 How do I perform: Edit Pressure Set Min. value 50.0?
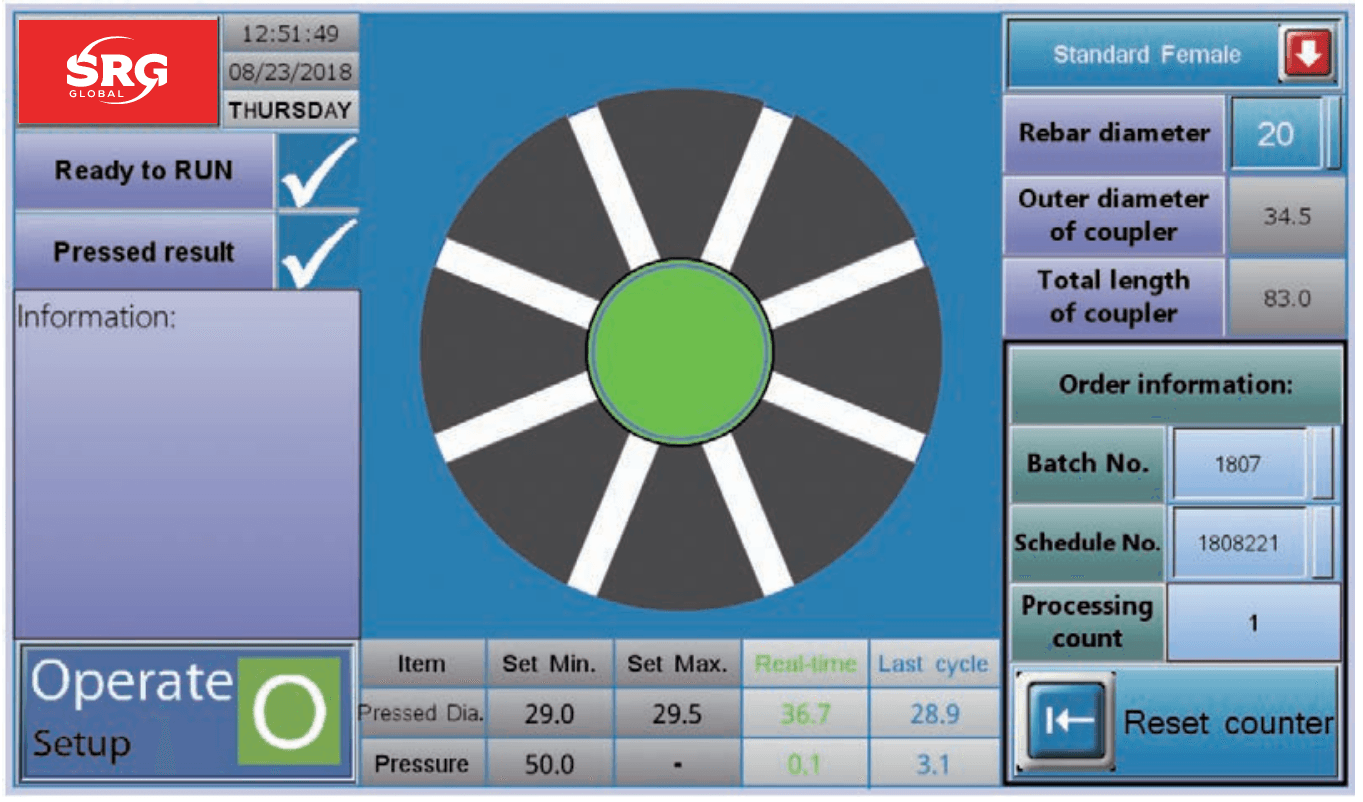point(548,764)
